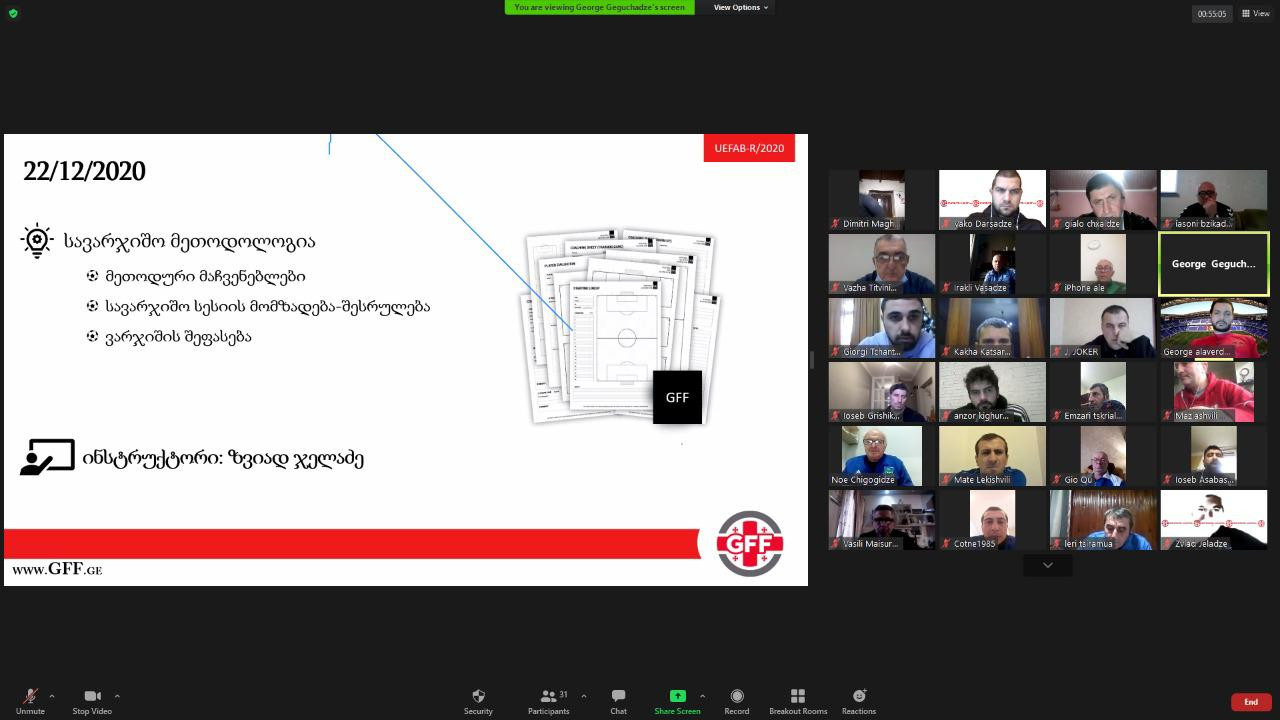Viewport: 1280px width, 720px height.
Task: Click the green encryption shield icon
Action: 12,13
